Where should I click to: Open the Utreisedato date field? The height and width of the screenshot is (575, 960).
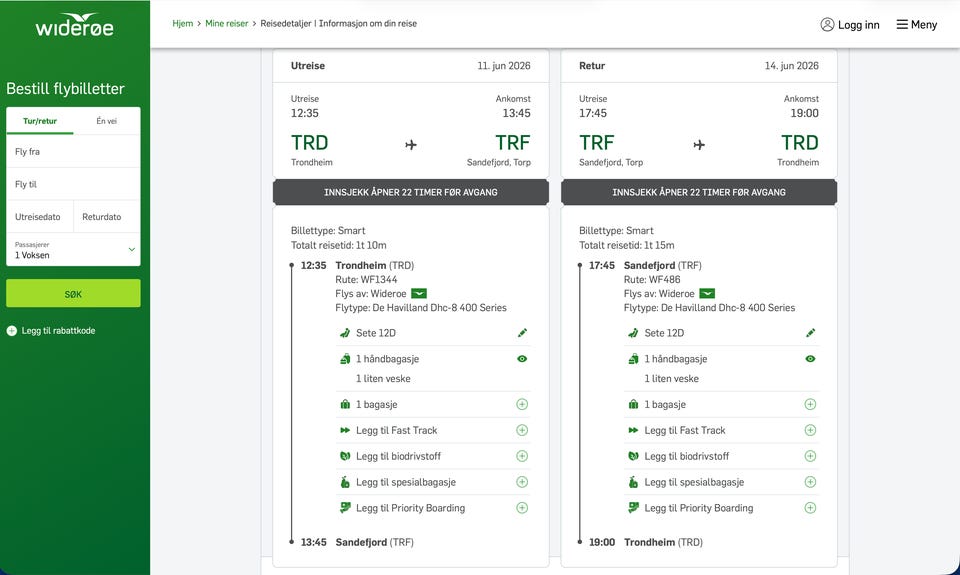tap(40, 217)
